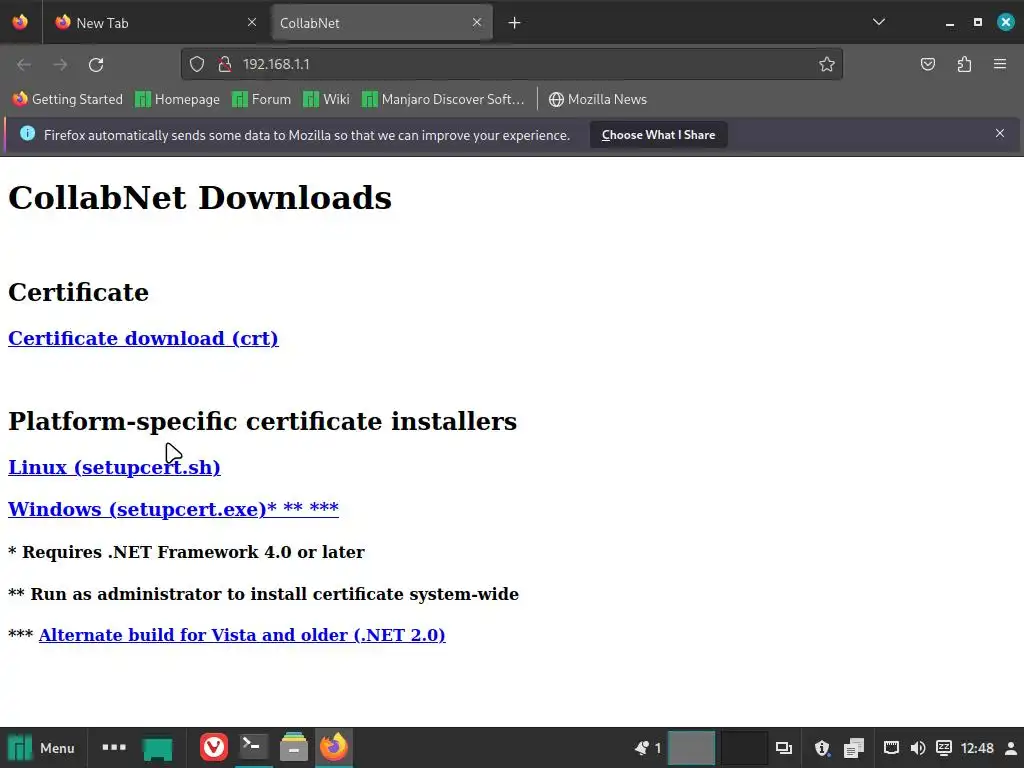Launch Vivaldi browser from taskbar

coord(214,747)
